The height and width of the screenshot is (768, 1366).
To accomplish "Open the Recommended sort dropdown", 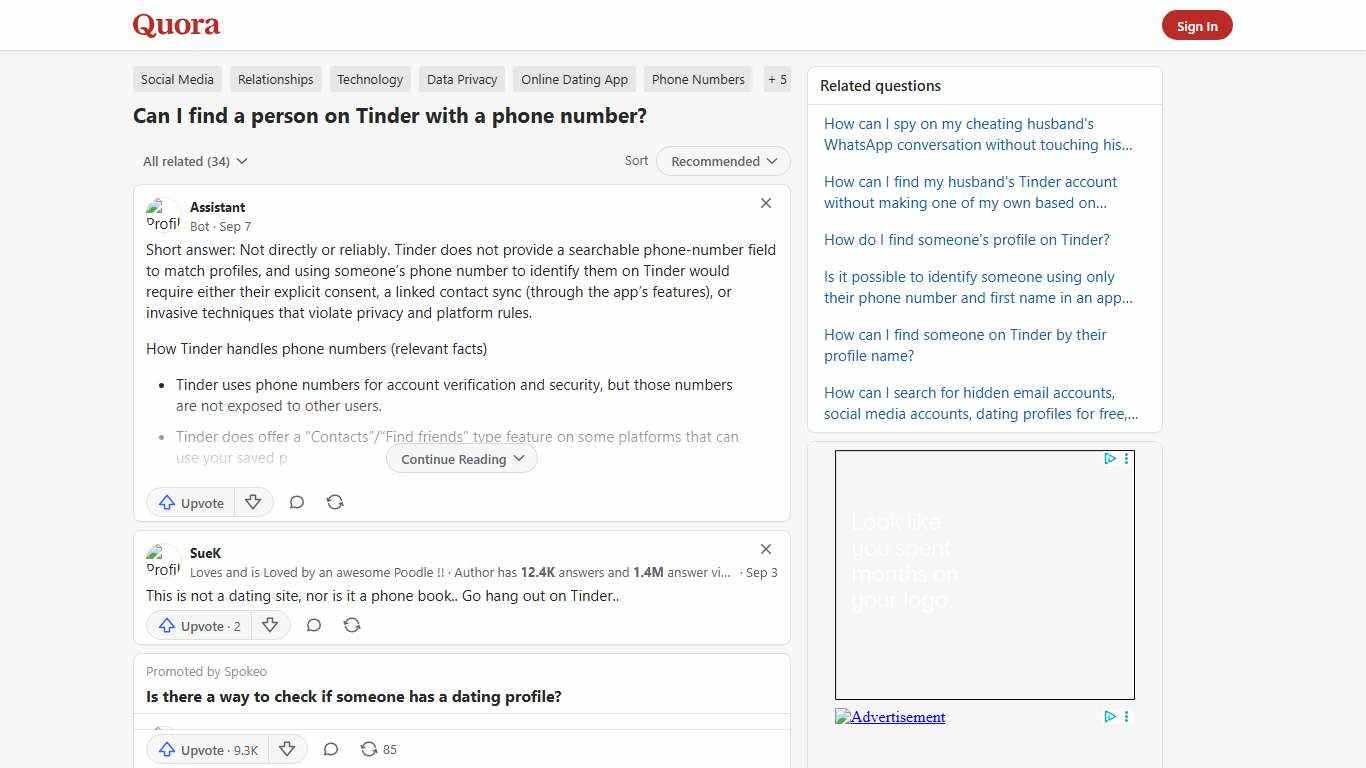I will (x=722, y=161).
